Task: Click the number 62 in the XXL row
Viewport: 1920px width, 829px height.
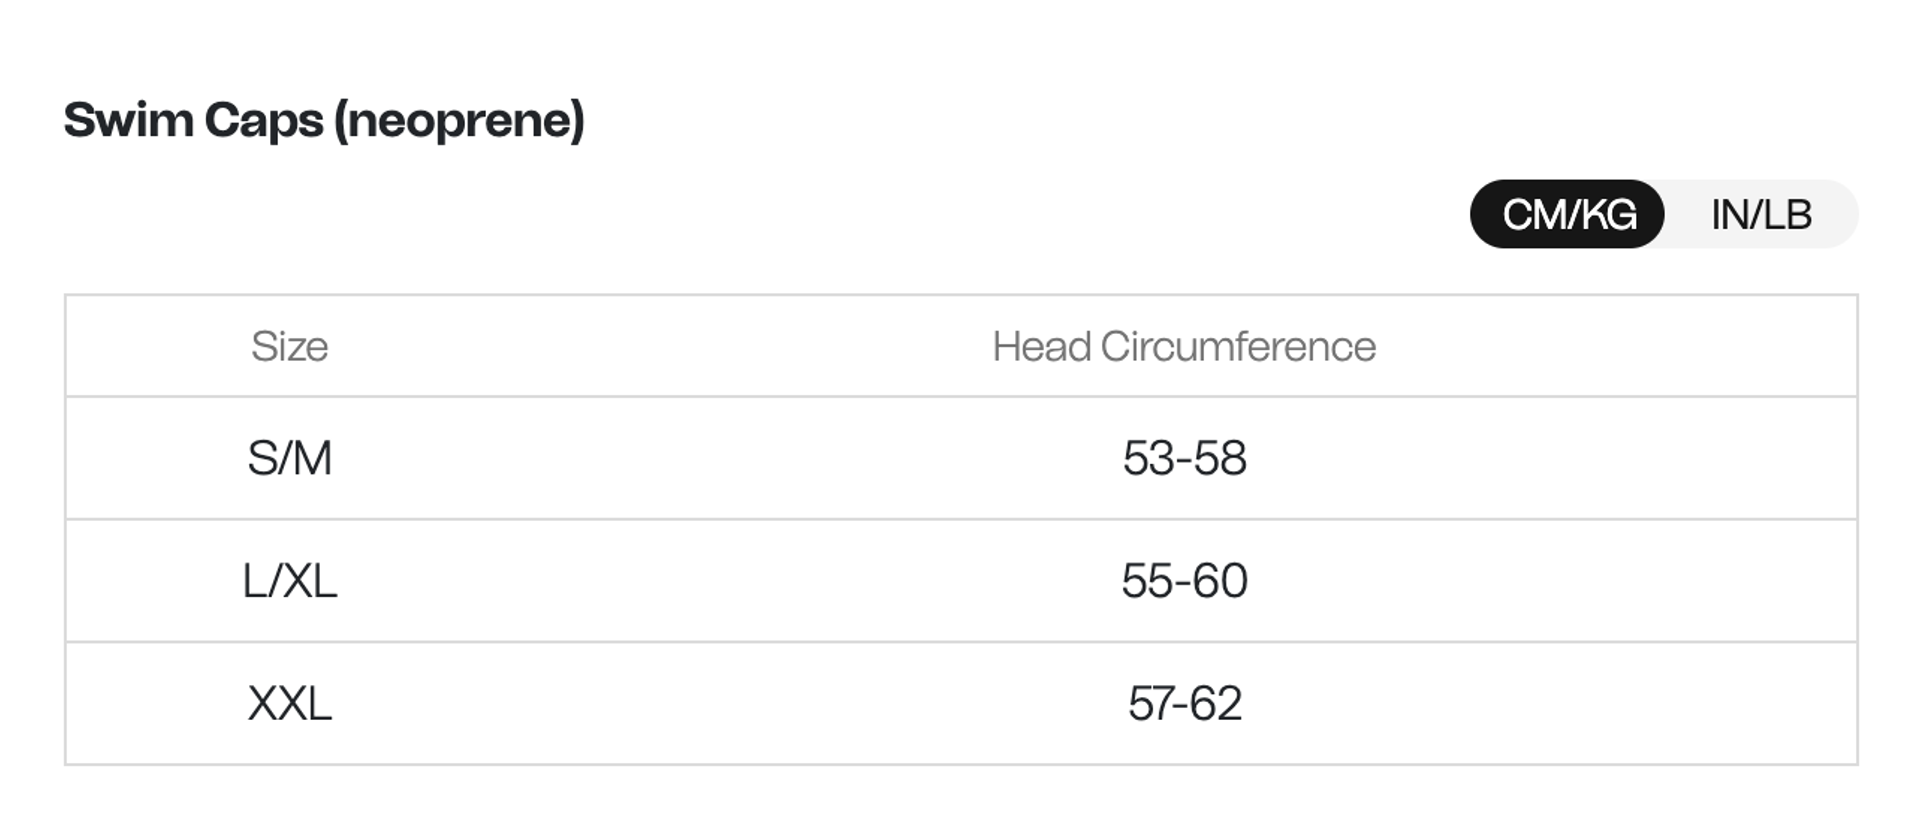Action: pyautogui.click(x=1216, y=703)
